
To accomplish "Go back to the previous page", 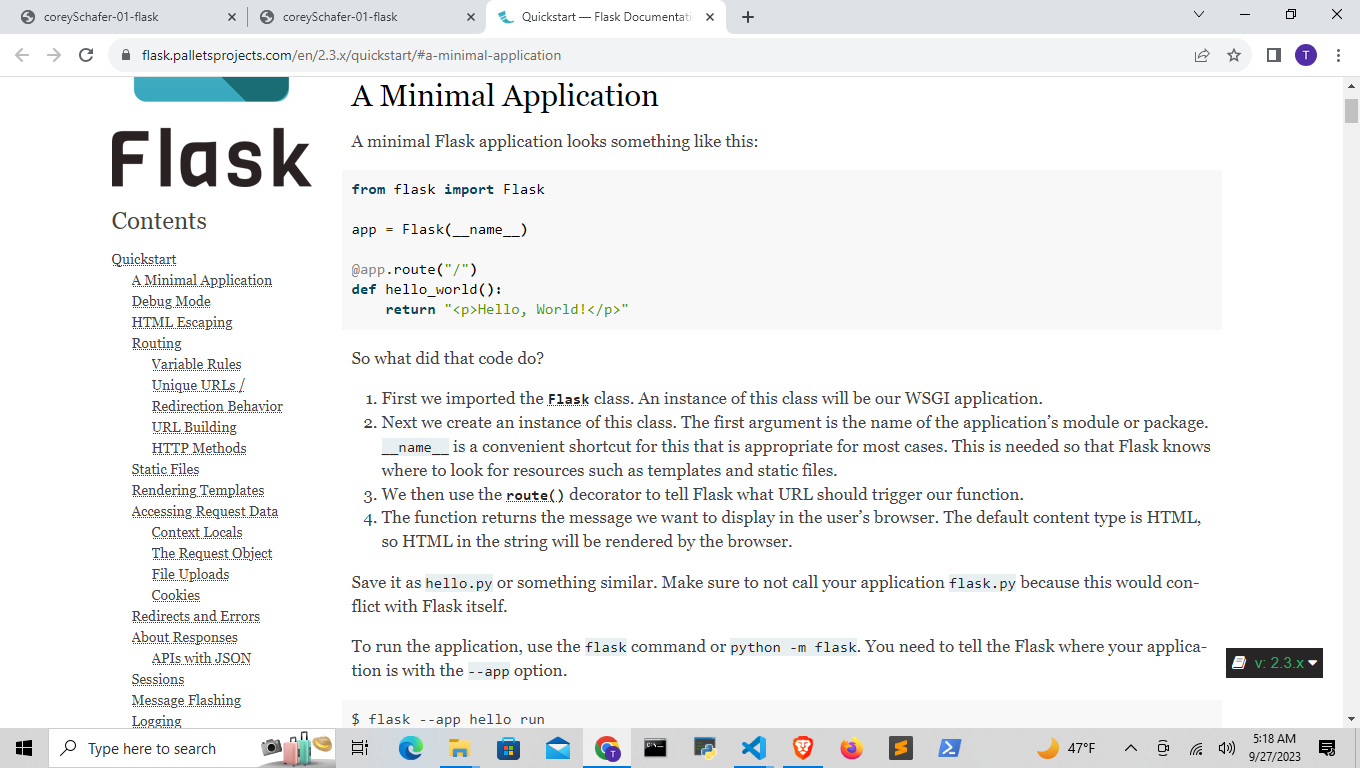I will pyautogui.click(x=23, y=55).
